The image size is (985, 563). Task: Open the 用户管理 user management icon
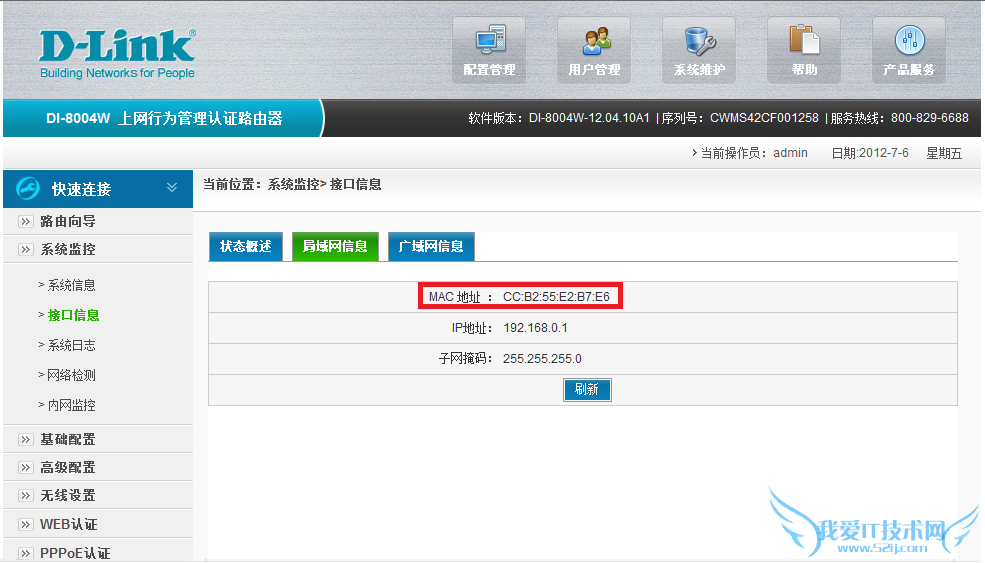[594, 50]
